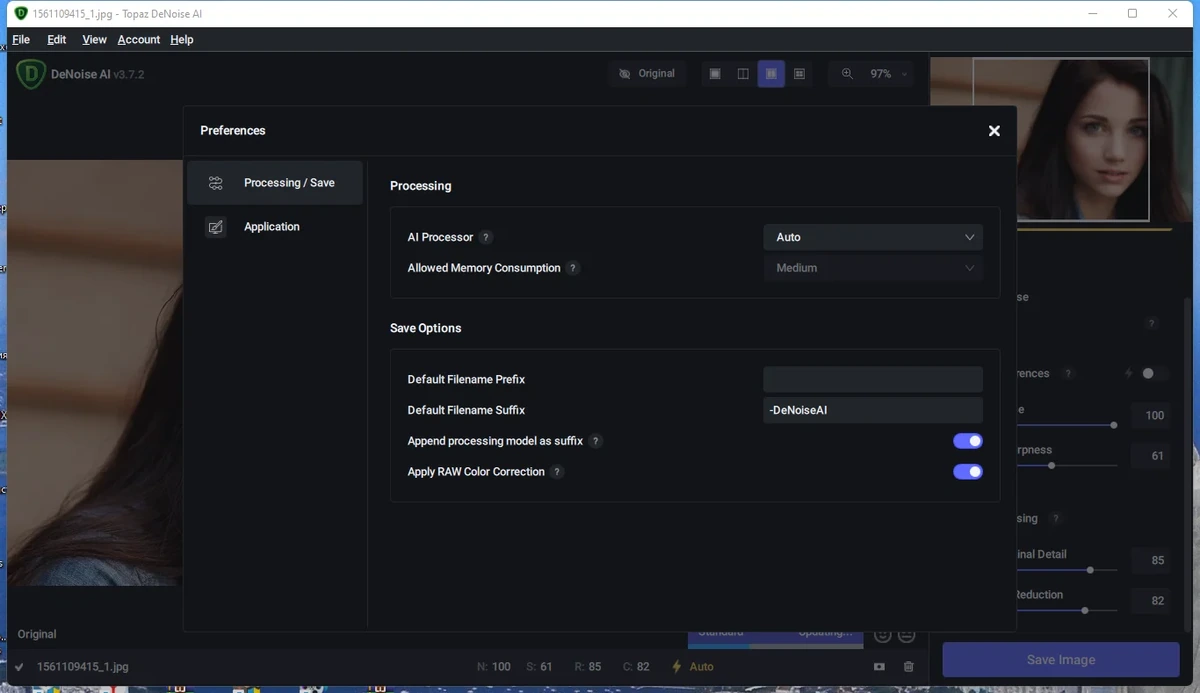1200x693 pixels.
Task: Click help icon for Allowed Memory Consumption
Action: (573, 268)
